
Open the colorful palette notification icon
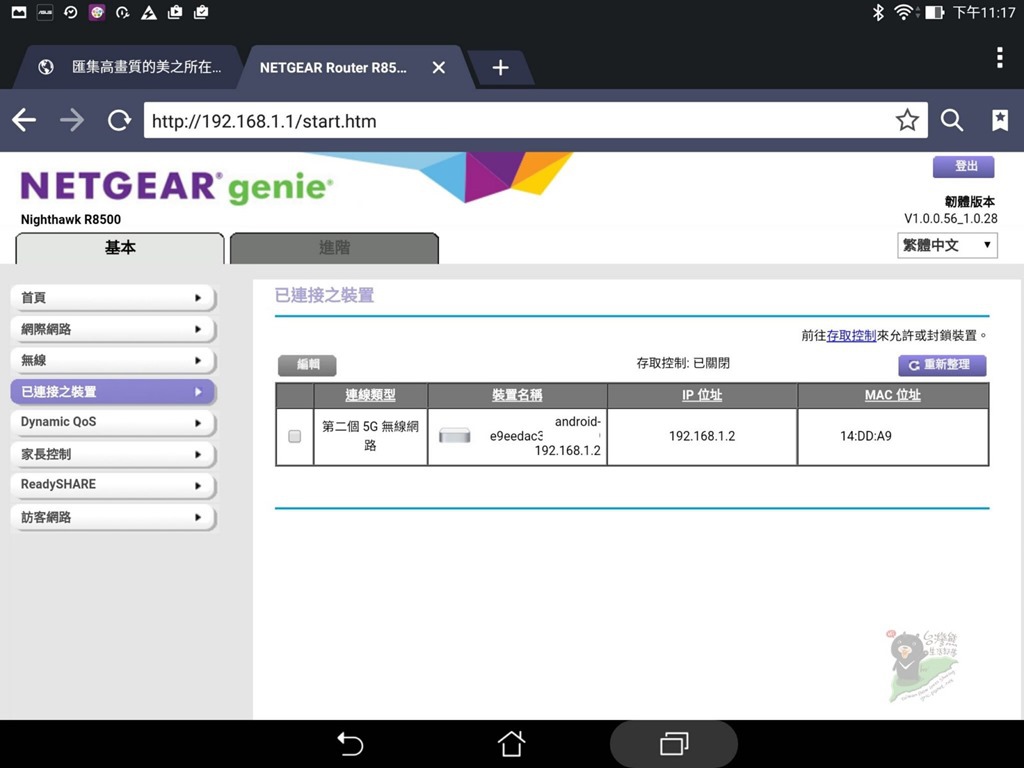click(x=97, y=12)
